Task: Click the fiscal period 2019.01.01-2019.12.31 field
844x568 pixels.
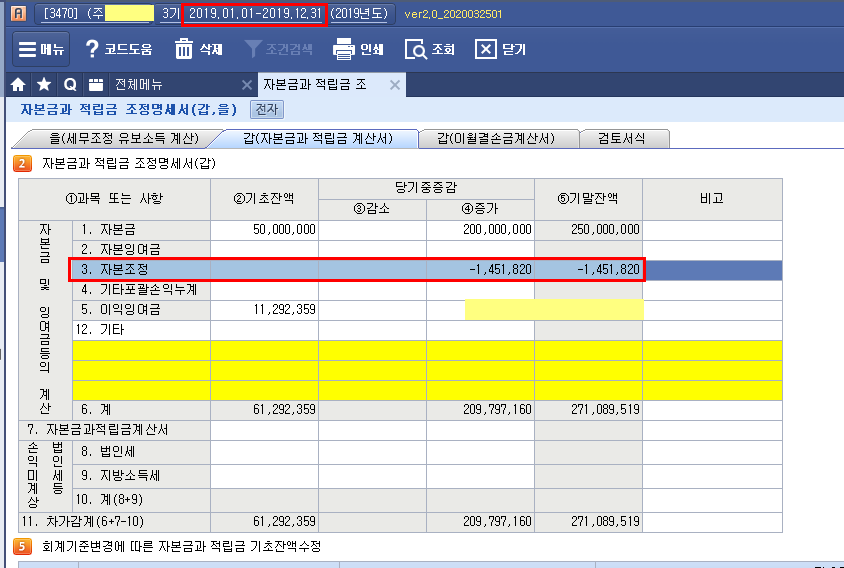Action: click(x=255, y=13)
